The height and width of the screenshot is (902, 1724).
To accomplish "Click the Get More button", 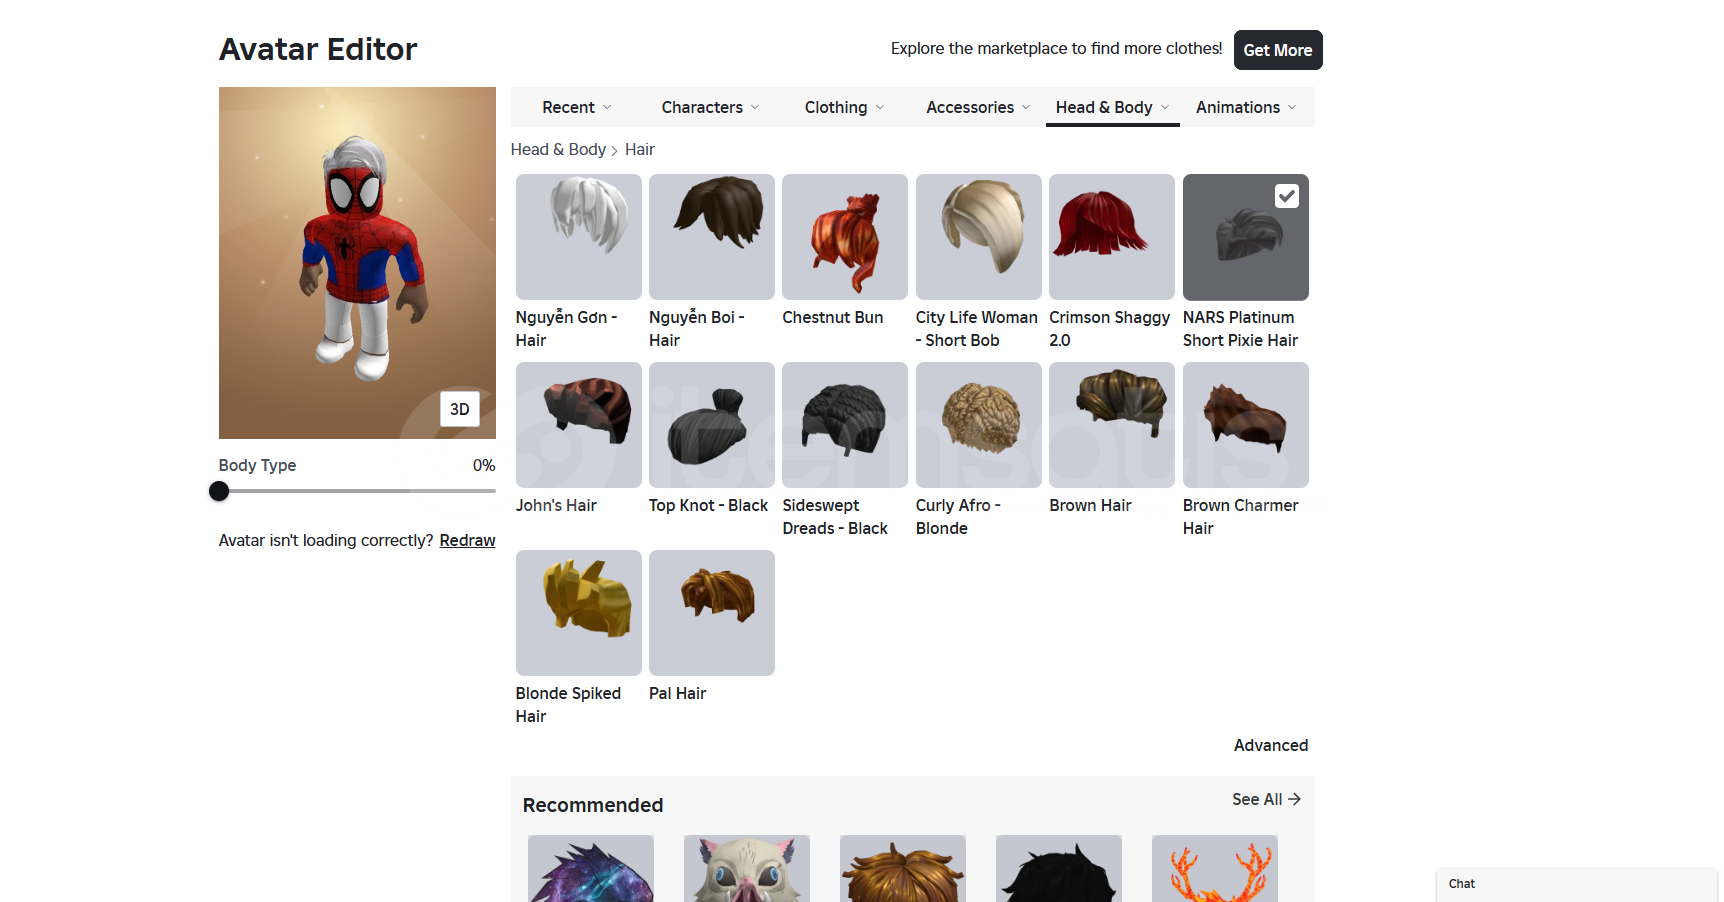I will point(1278,50).
